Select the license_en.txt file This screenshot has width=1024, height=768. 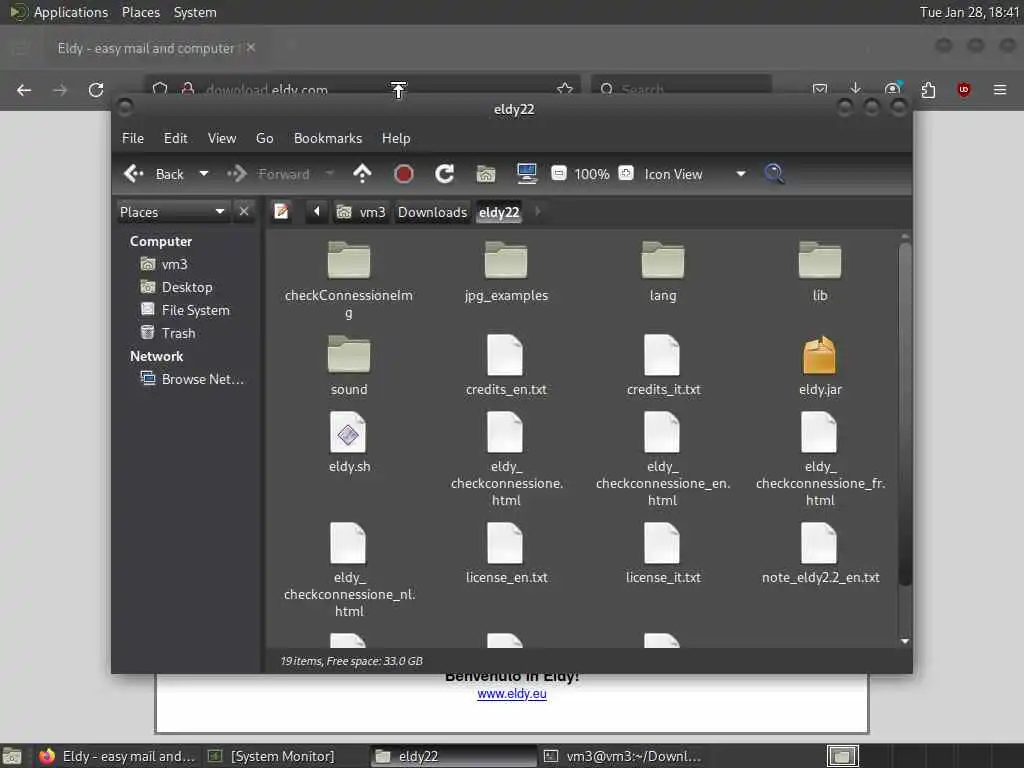point(506,553)
